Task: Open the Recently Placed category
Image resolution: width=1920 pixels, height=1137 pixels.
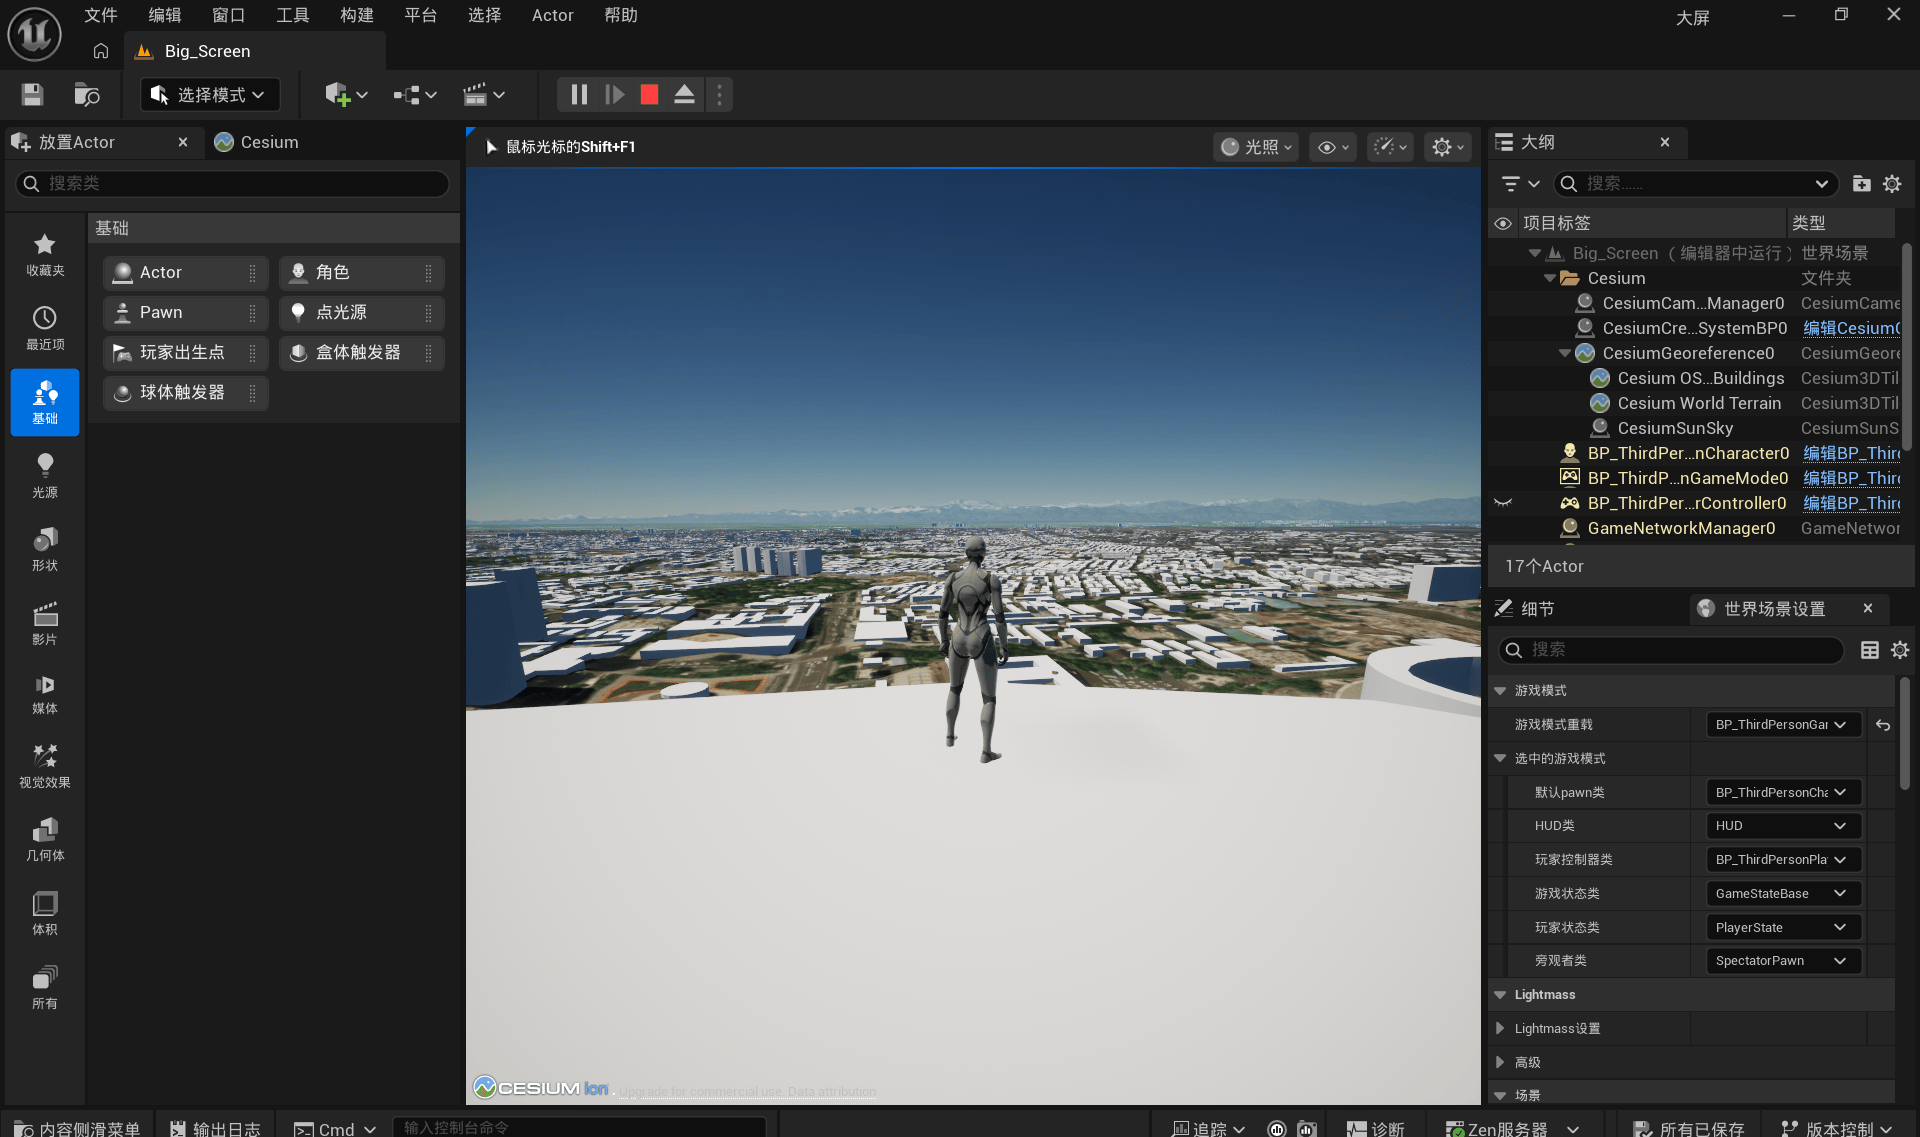Action: click(x=44, y=328)
